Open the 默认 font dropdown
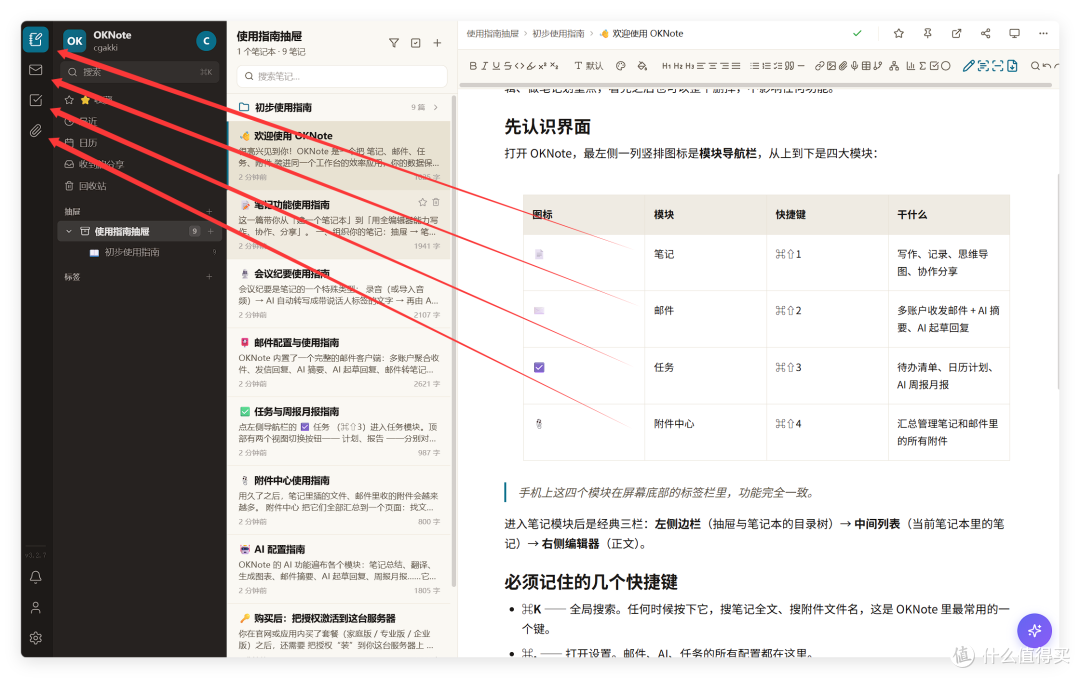The height and width of the screenshot is (678, 1080). tap(589, 66)
